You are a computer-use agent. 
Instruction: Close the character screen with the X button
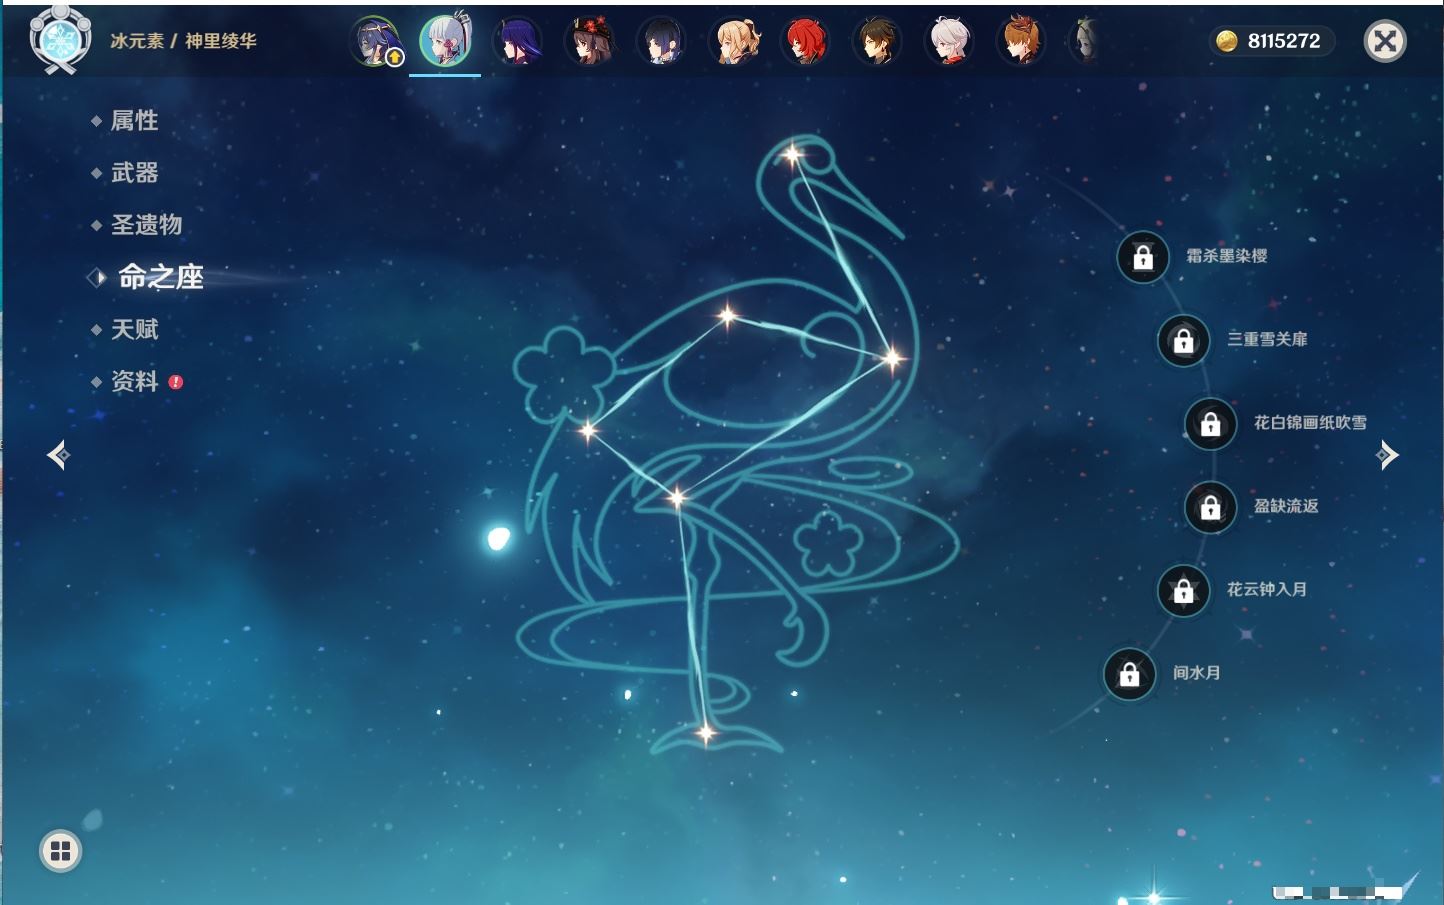[x=1385, y=41]
